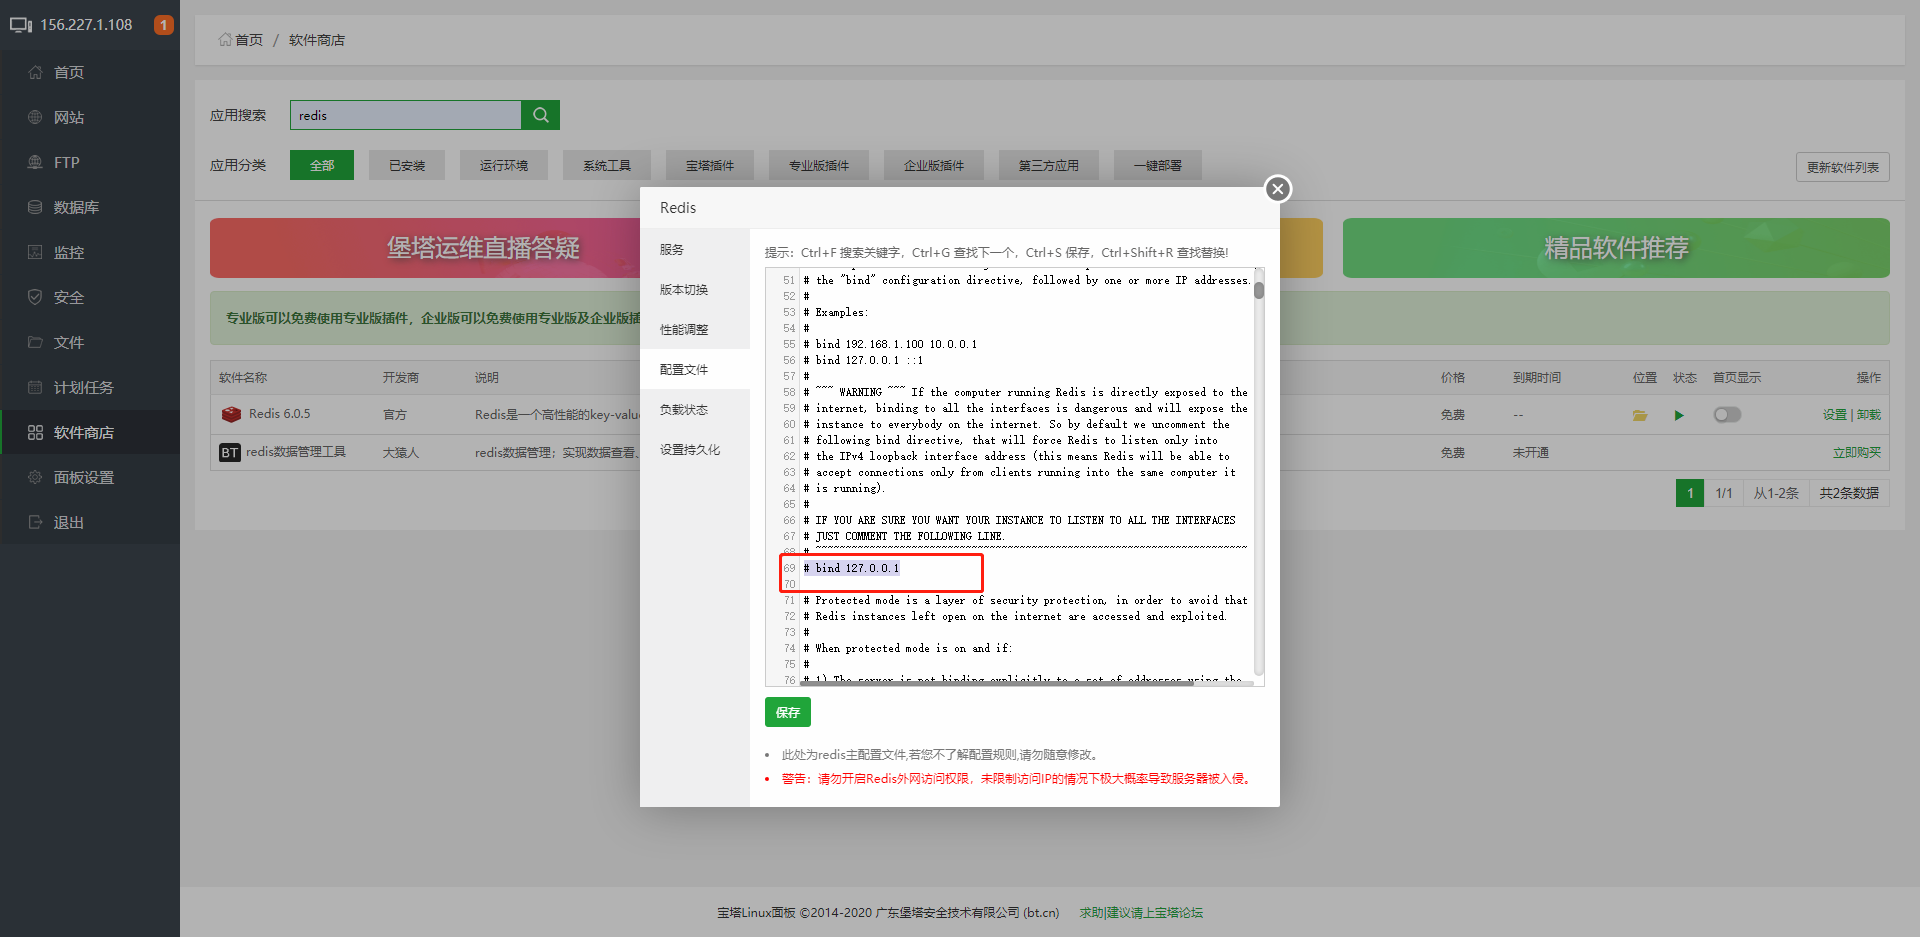This screenshot has height=937, width=1920.
Task: Click the 求助|建议请上宝塔论坛 footer link
Action: [1141, 913]
